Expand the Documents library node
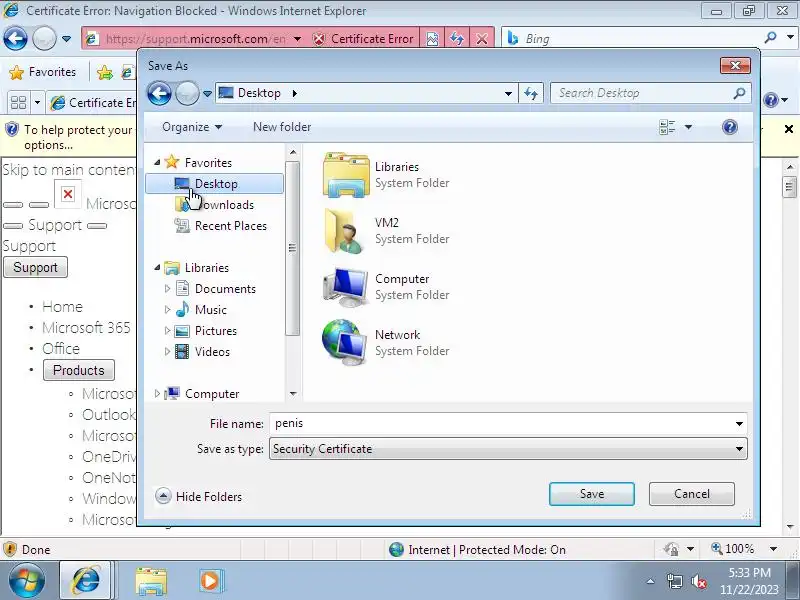 pyautogui.click(x=167, y=289)
